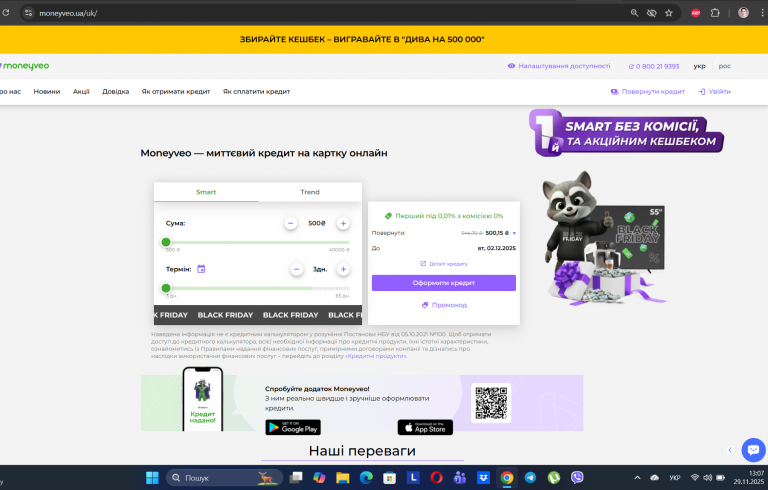The height and width of the screenshot is (490, 768).
Task: Call the 0 800 21 9393 phone link
Action: (x=654, y=66)
